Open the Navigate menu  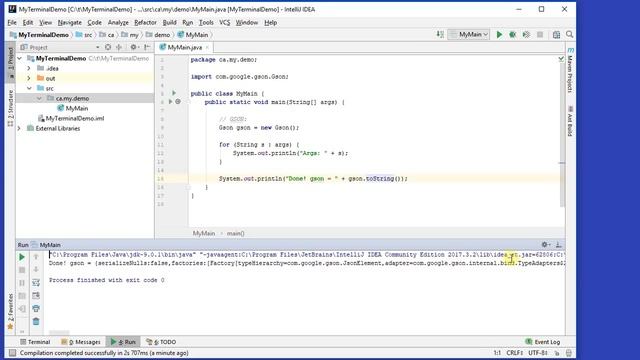[x=69, y=22]
